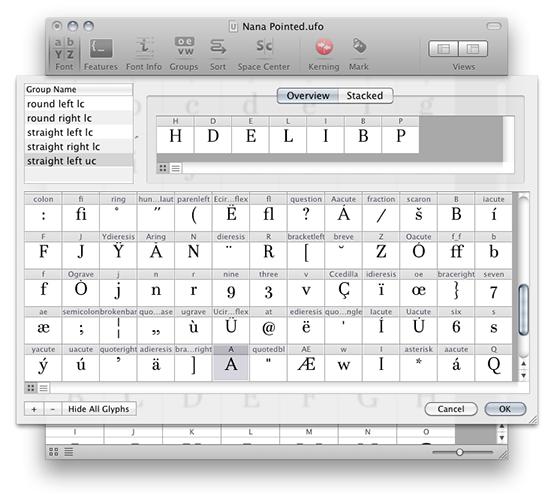Remove the group with minus button
The width and height of the screenshot is (557, 499).
[x=53, y=409]
